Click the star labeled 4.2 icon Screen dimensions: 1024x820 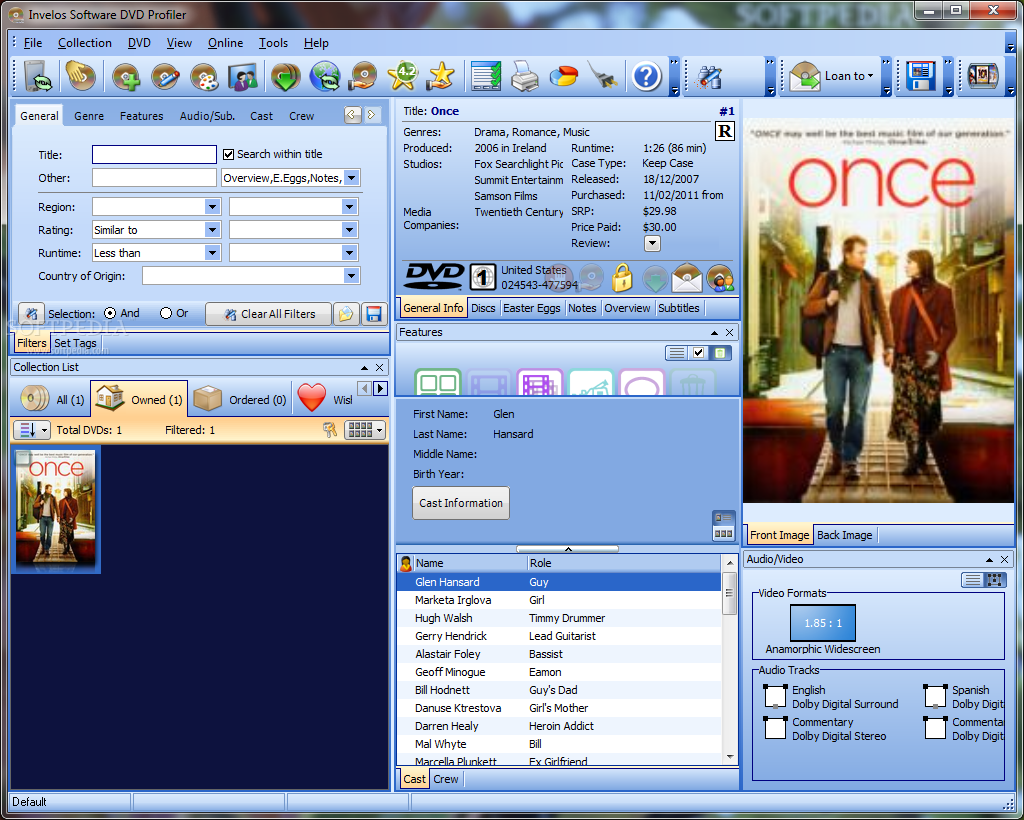(403, 76)
